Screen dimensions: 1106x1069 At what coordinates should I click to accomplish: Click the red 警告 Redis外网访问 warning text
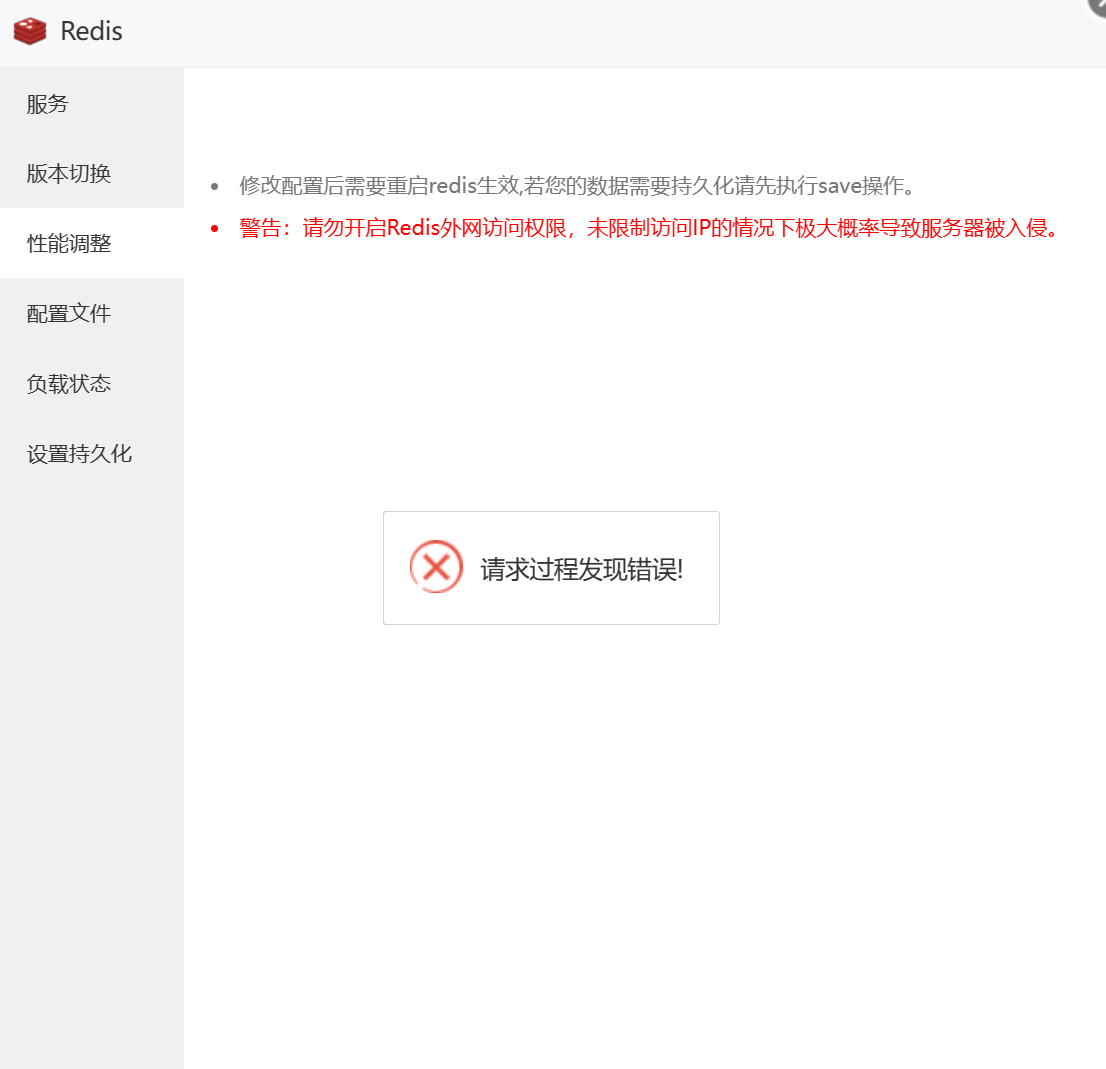pyautogui.click(x=649, y=228)
